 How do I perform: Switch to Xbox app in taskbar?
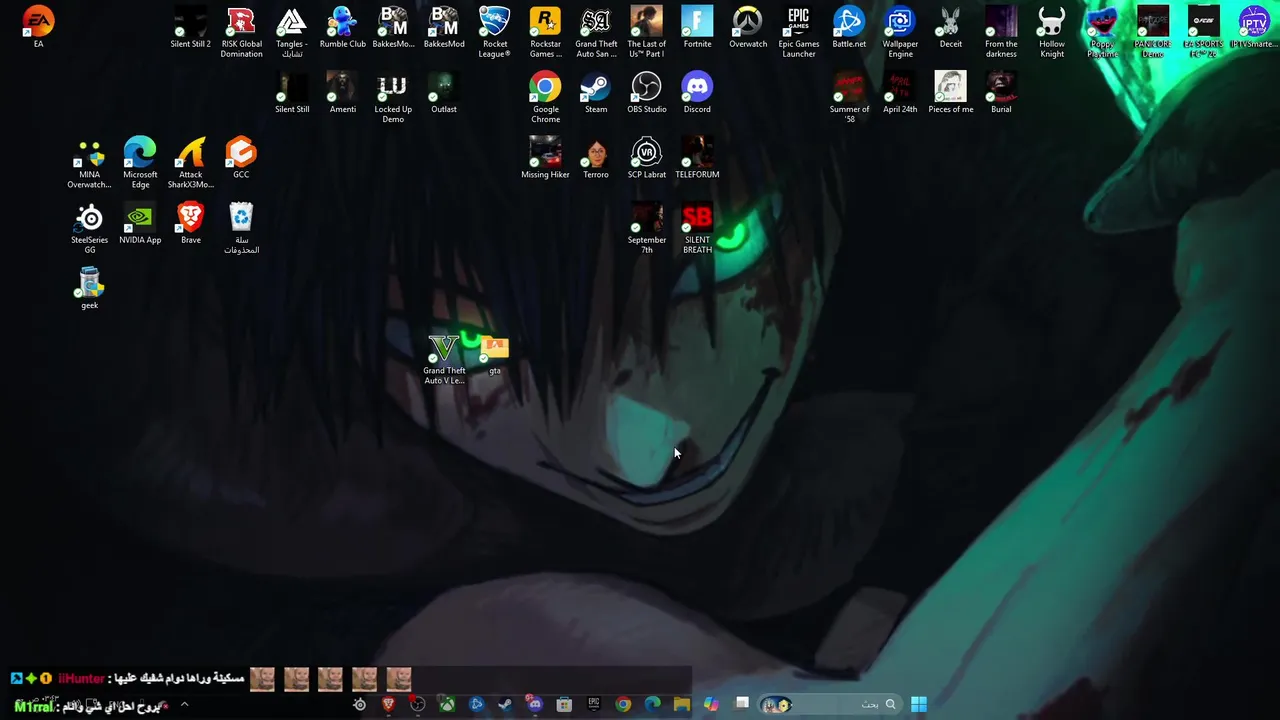(x=447, y=705)
